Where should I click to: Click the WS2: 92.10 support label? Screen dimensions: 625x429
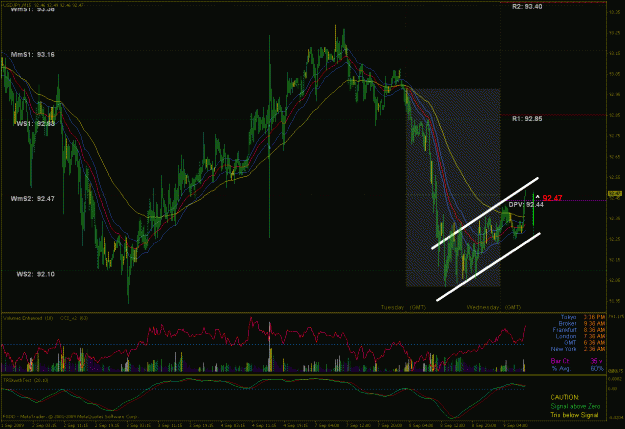35,274
